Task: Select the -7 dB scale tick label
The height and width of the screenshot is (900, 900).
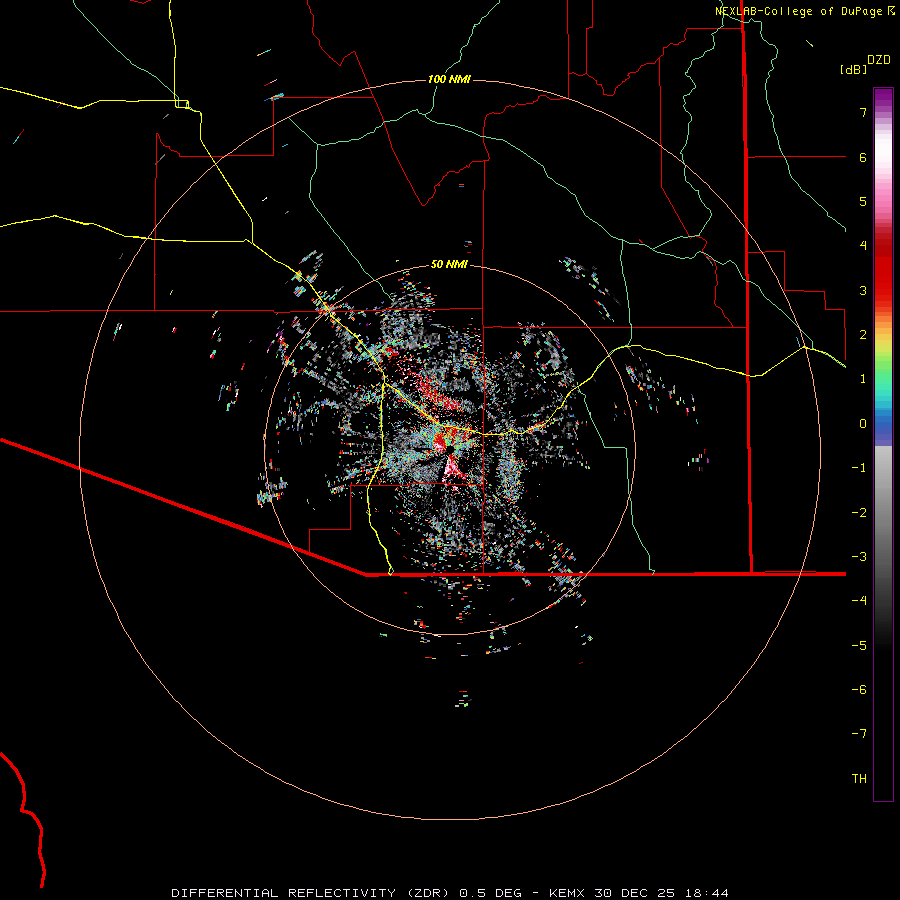Action: (858, 734)
